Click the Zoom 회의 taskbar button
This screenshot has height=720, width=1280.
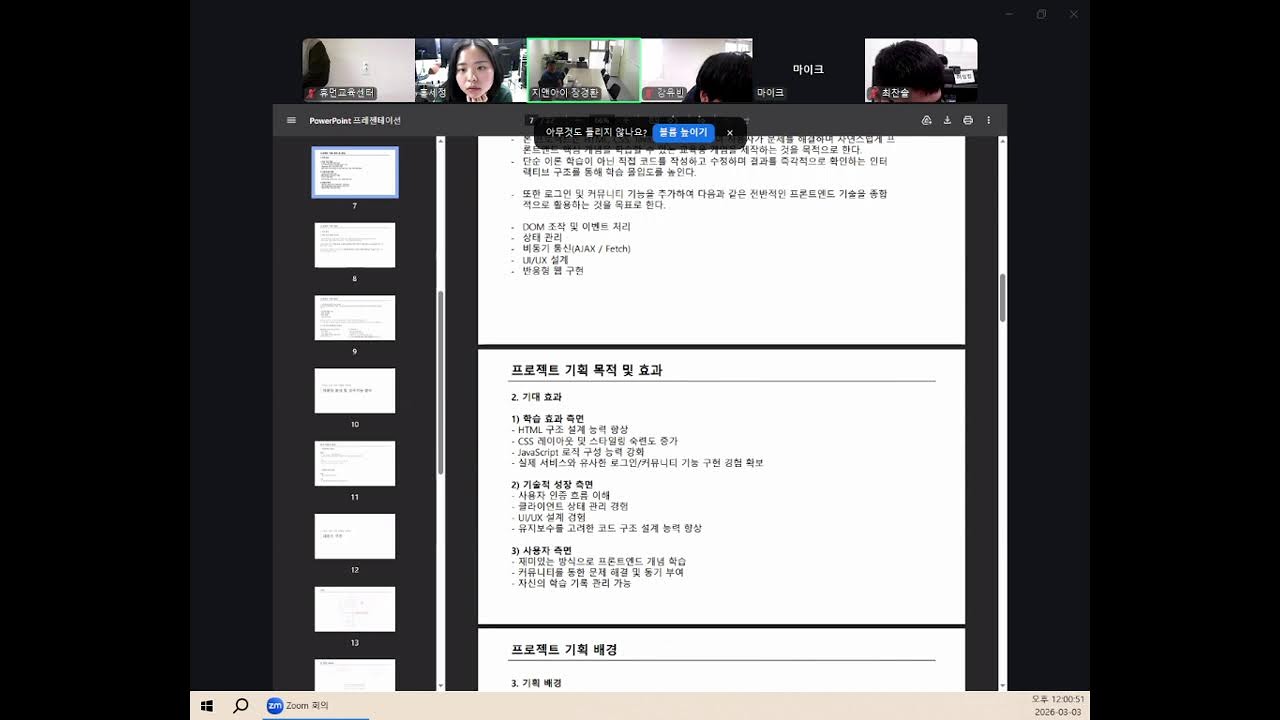[317, 705]
